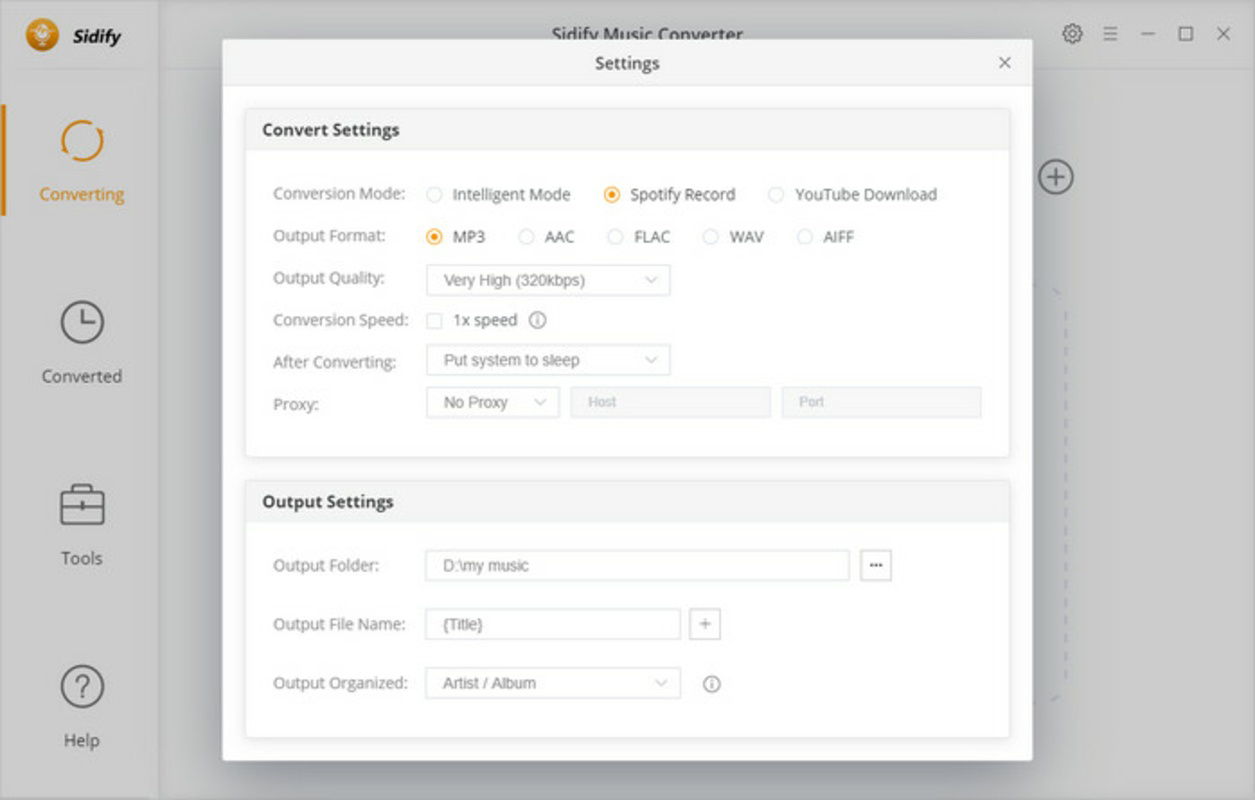Open the After Converting dropdown
Viewport: 1255px width, 800px height.
(x=548, y=360)
